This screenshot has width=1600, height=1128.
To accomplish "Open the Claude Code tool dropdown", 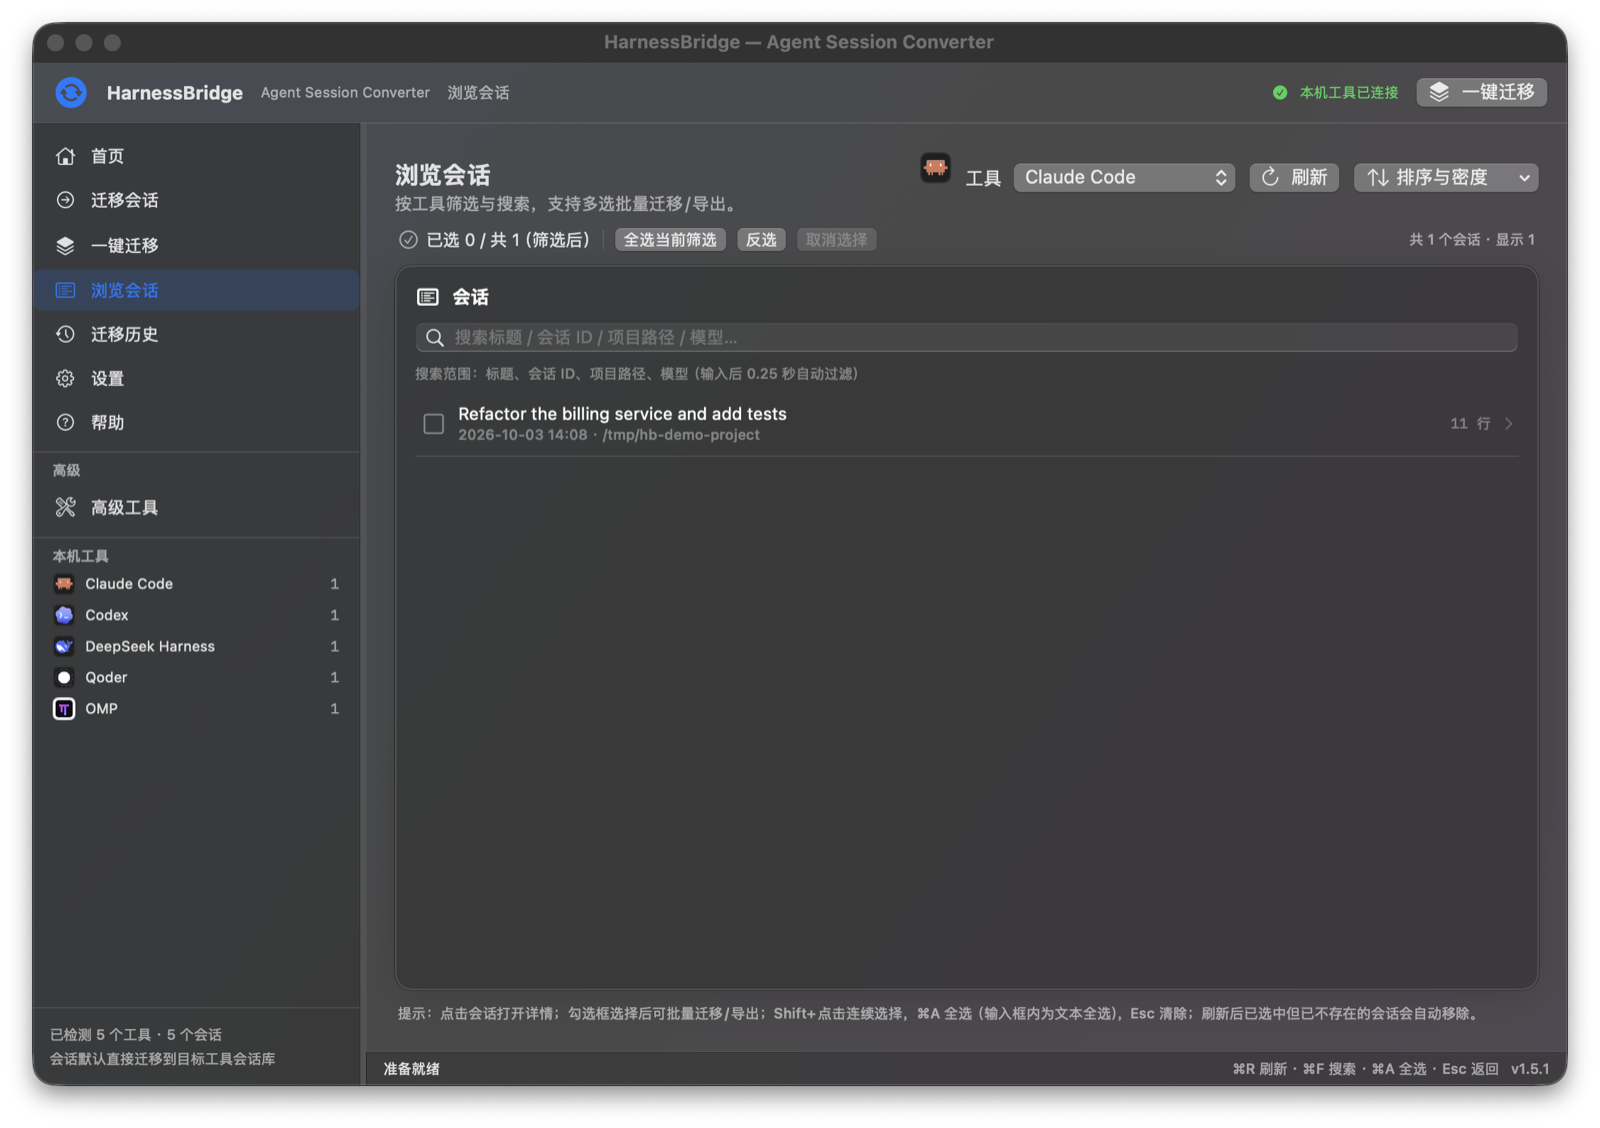I will [1124, 177].
